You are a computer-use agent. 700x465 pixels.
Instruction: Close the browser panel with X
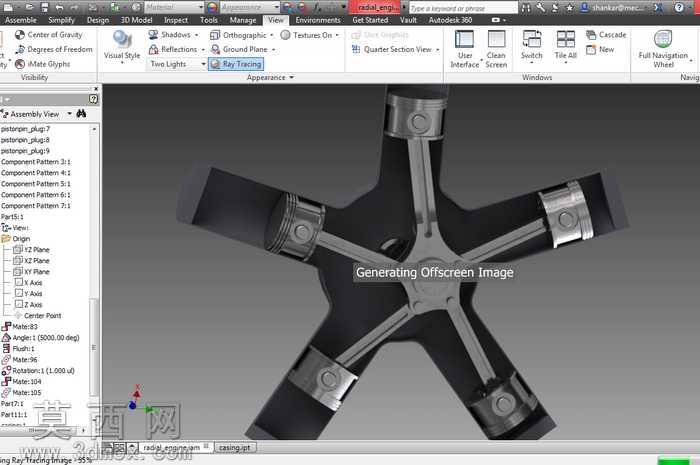coord(96,89)
